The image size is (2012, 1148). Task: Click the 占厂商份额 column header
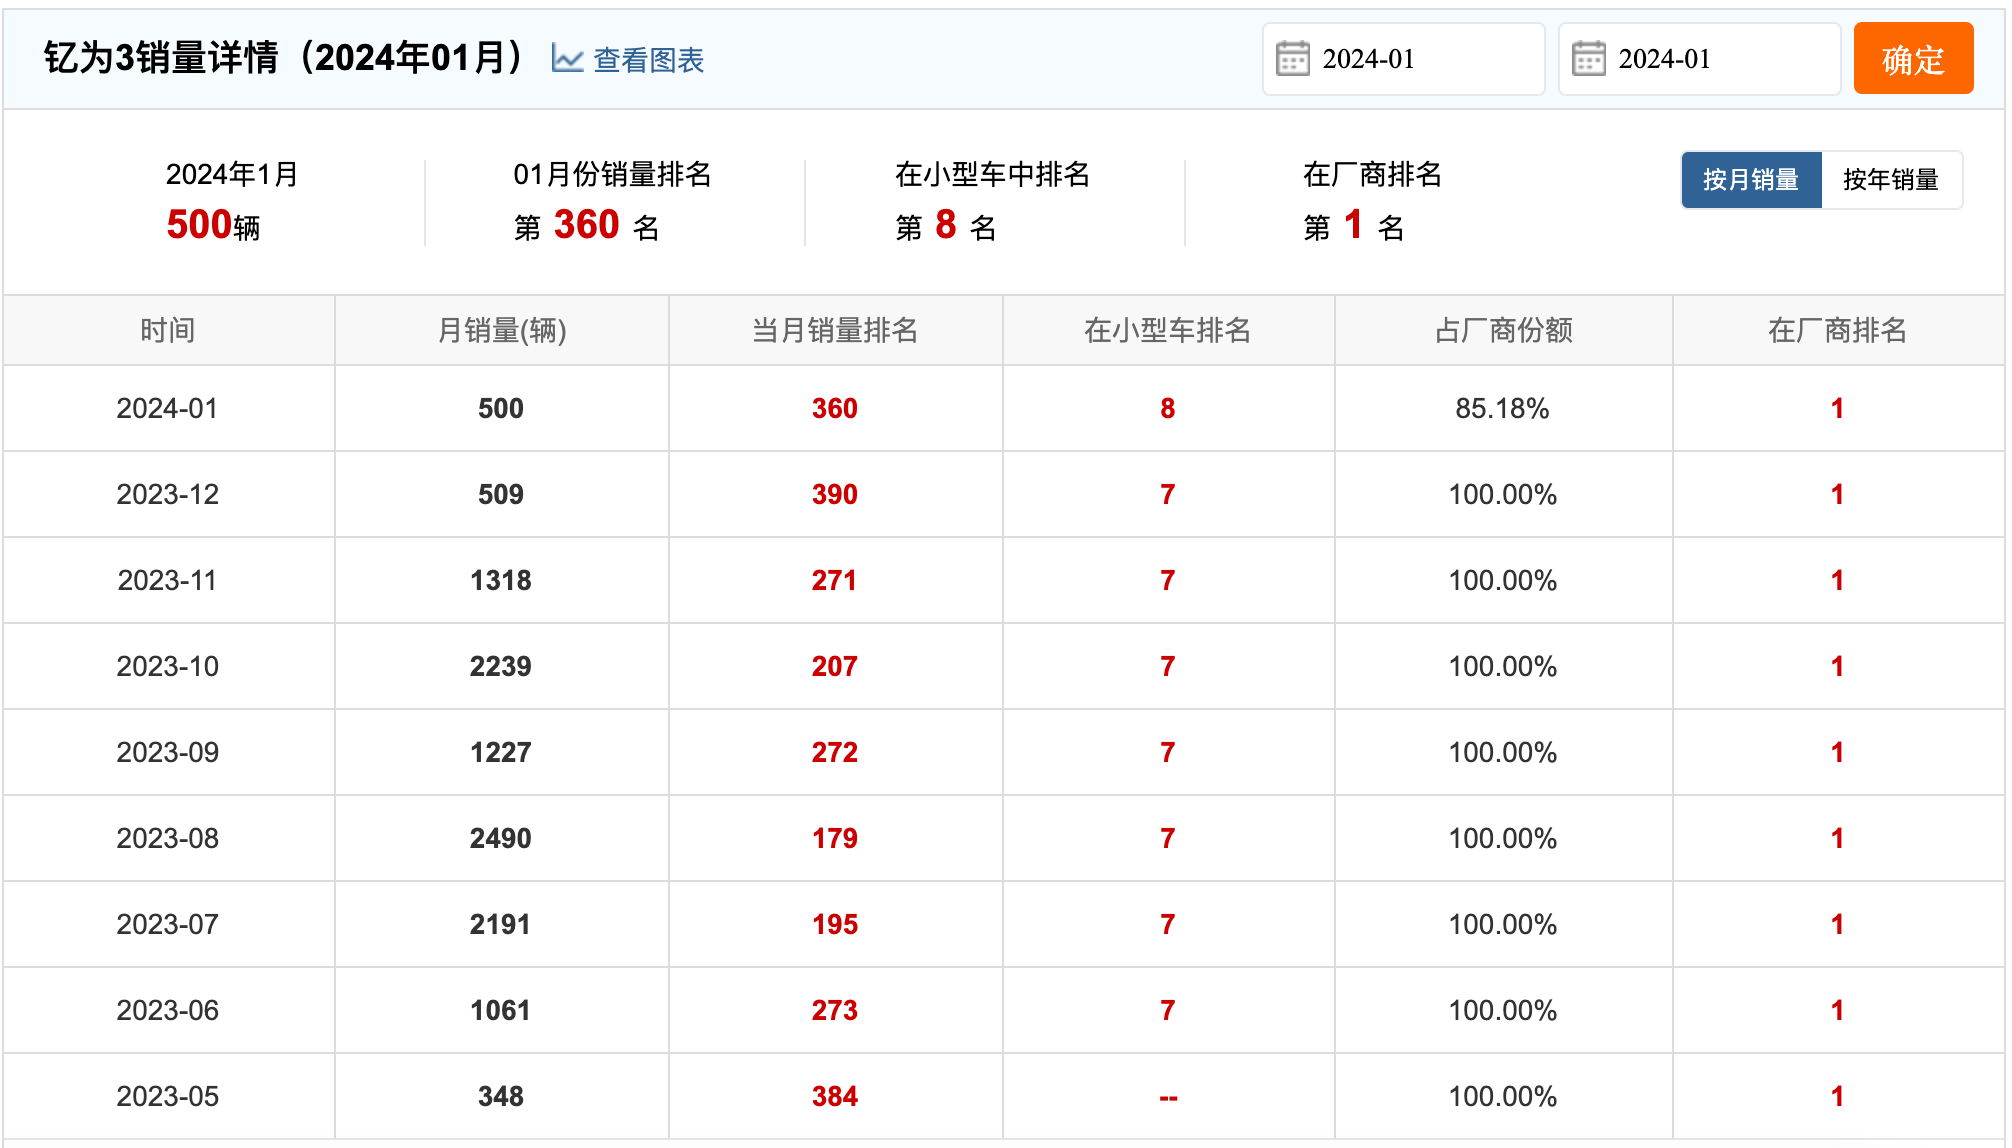click(x=1503, y=330)
